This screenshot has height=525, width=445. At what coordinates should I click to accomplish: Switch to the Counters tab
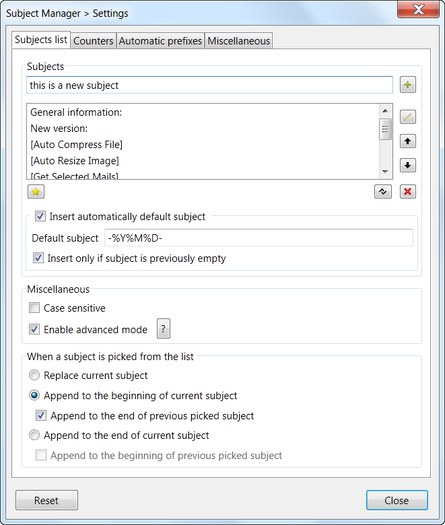pos(93,41)
